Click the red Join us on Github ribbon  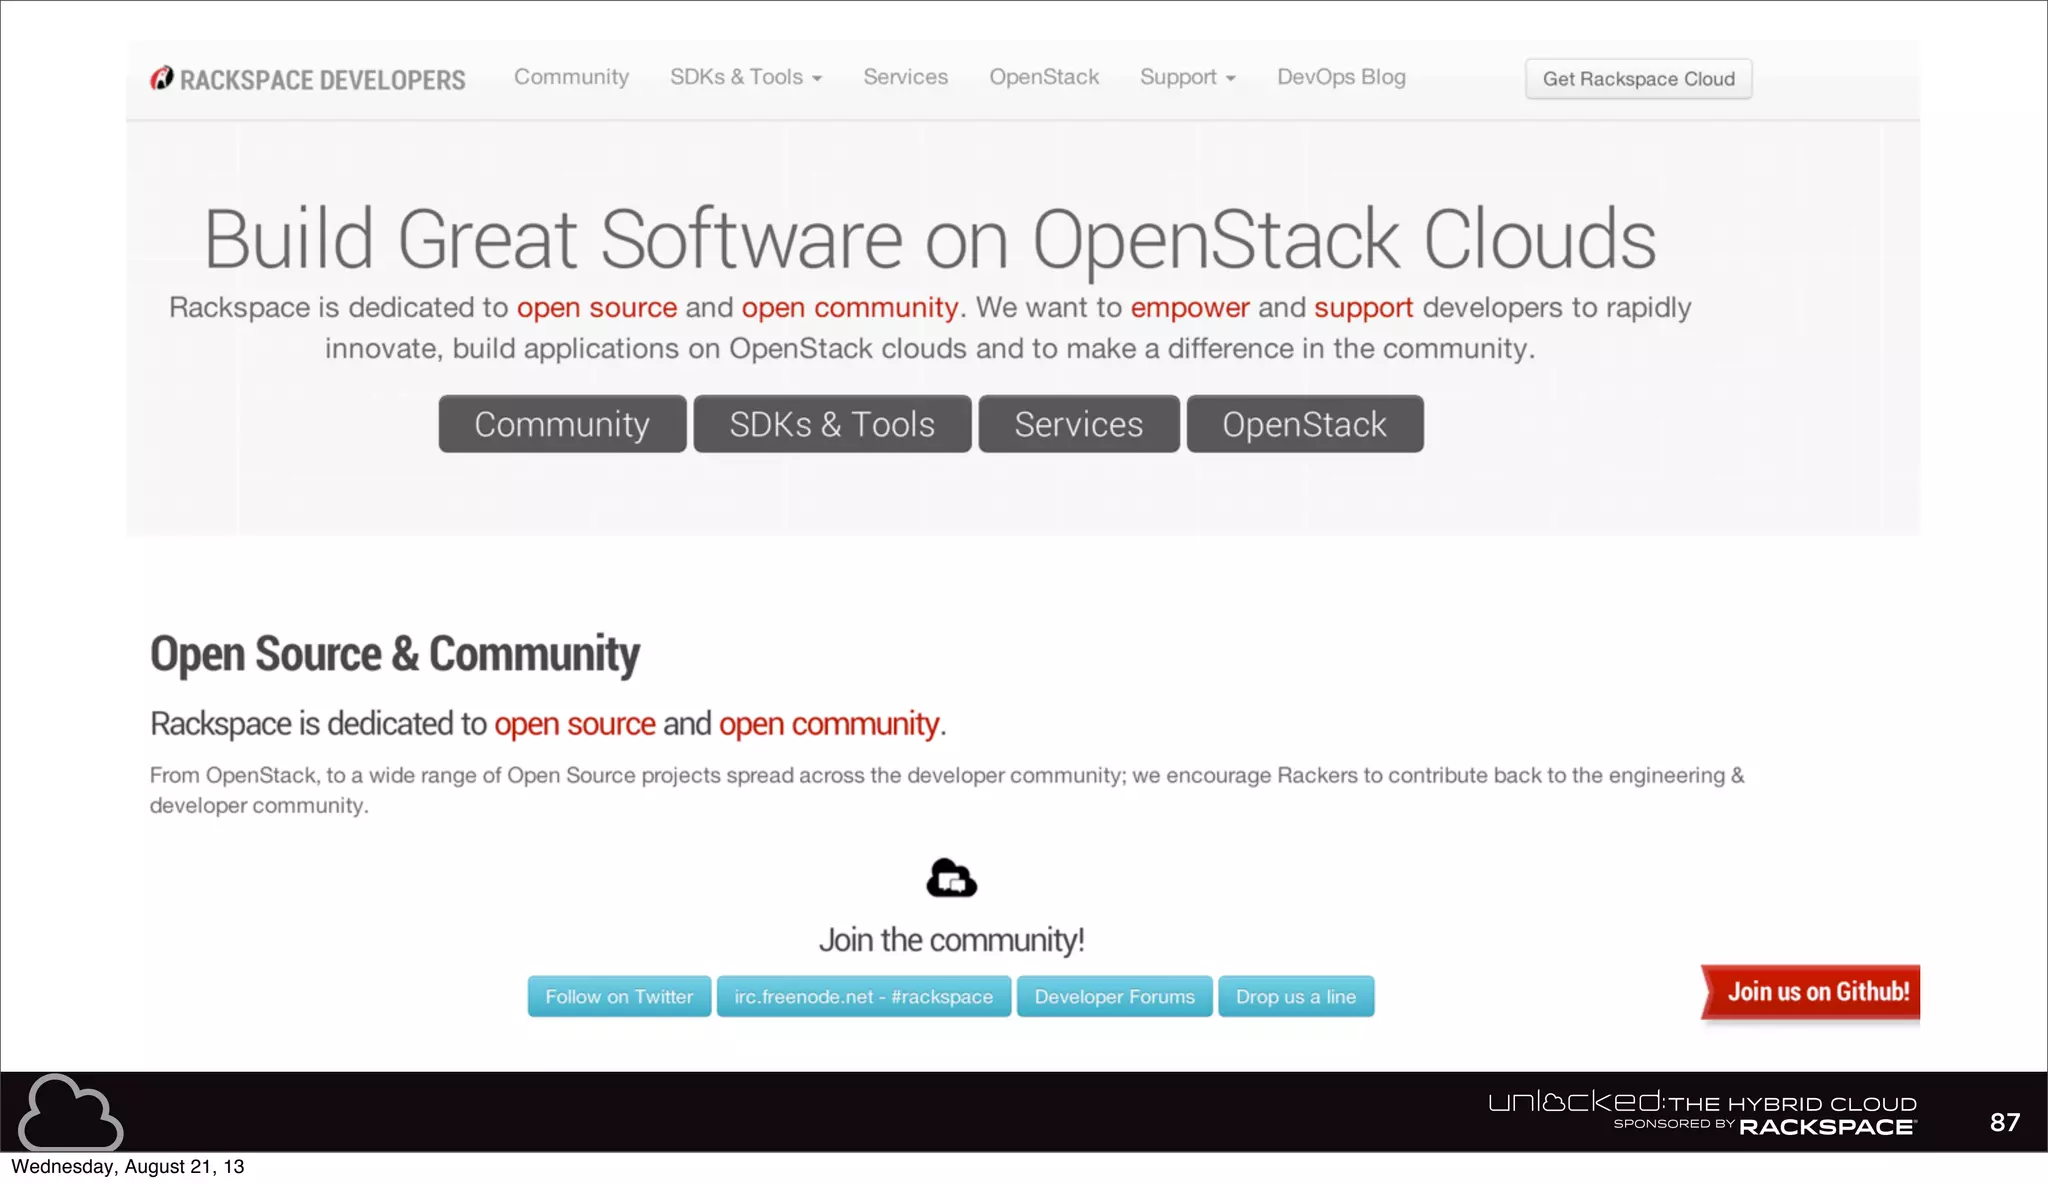pyautogui.click(x=1814, y=992)
